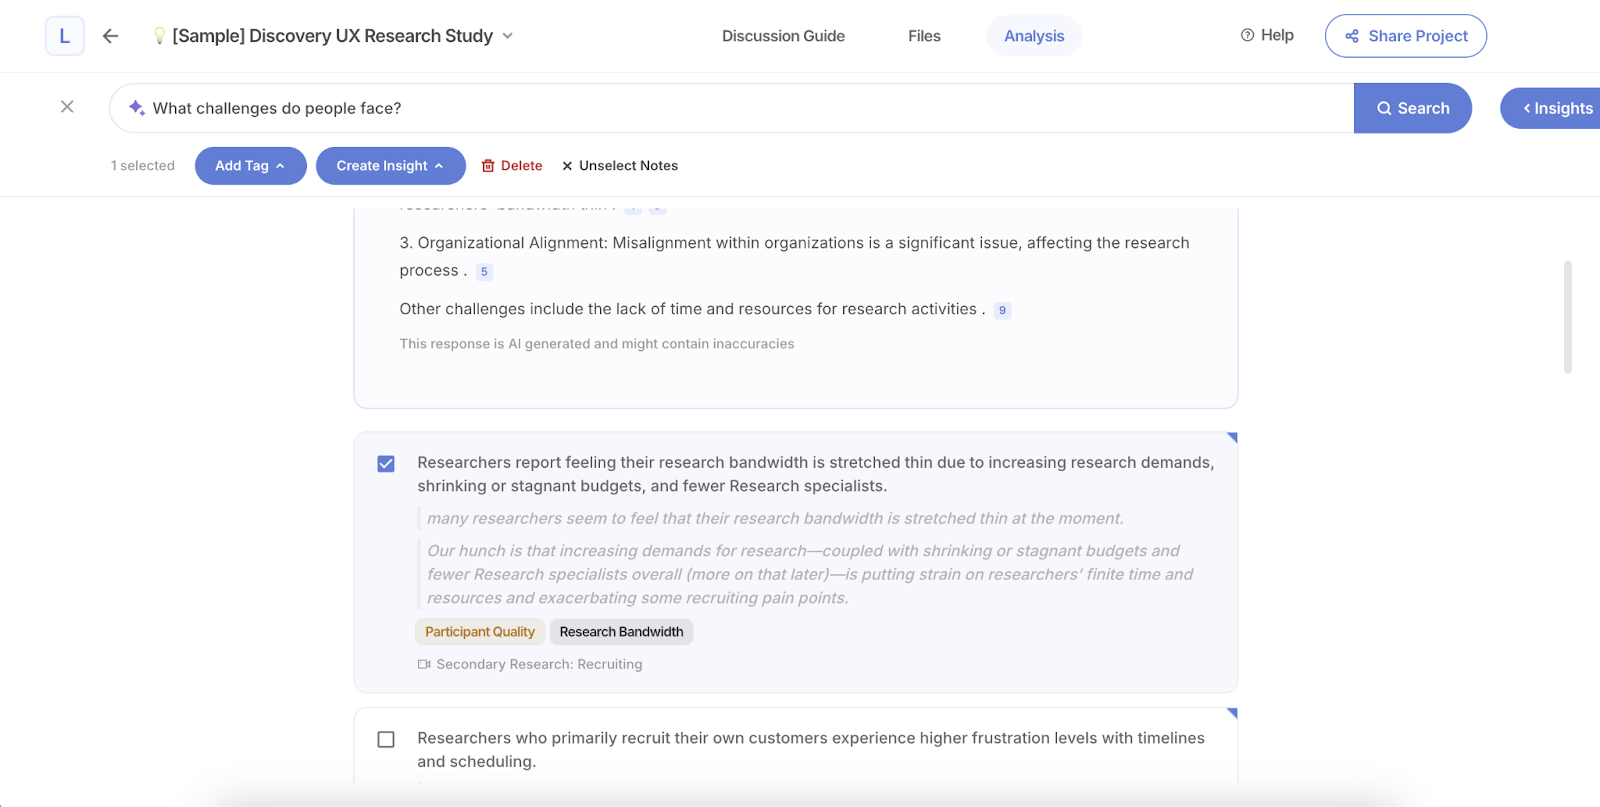Click the AI sparkle icon in search
Screen dimensions: 1600x807
(x=137, y=108)
